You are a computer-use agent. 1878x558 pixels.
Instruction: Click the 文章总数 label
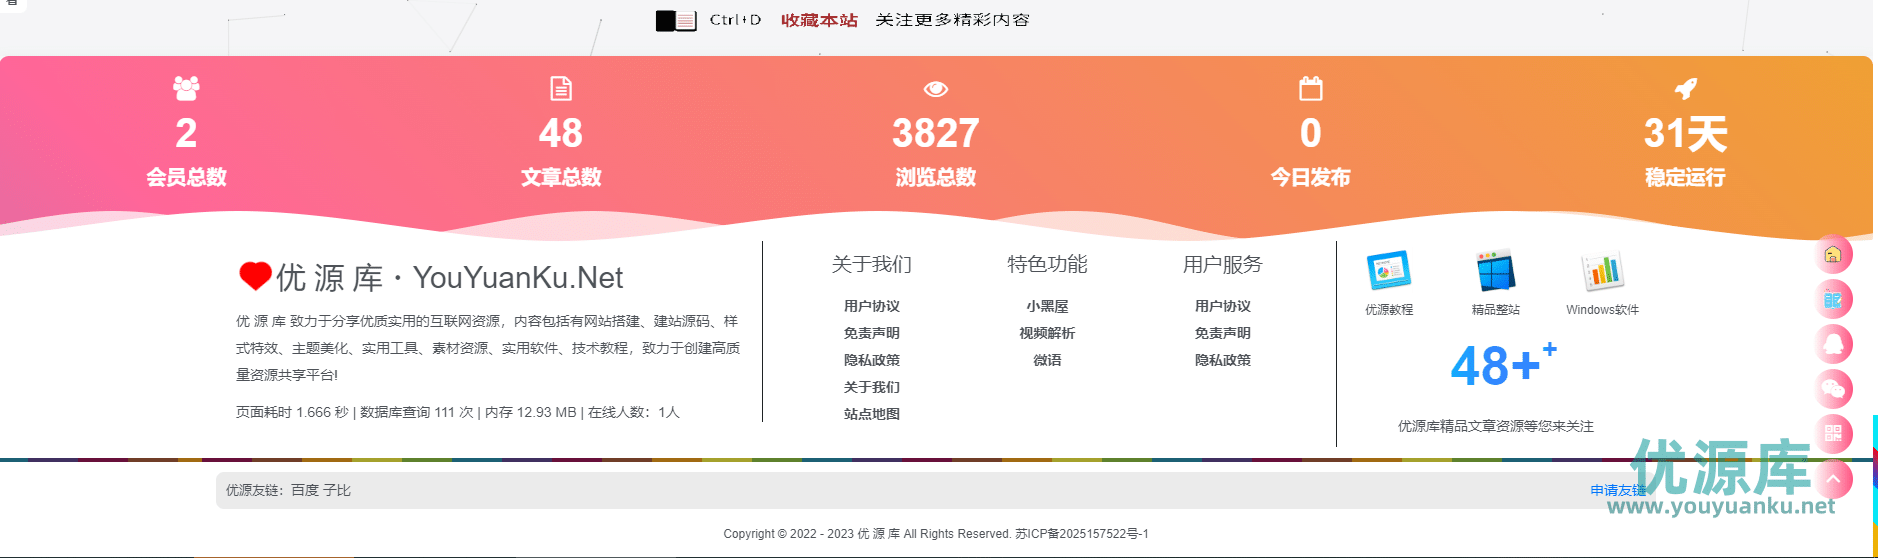point(561,177)
